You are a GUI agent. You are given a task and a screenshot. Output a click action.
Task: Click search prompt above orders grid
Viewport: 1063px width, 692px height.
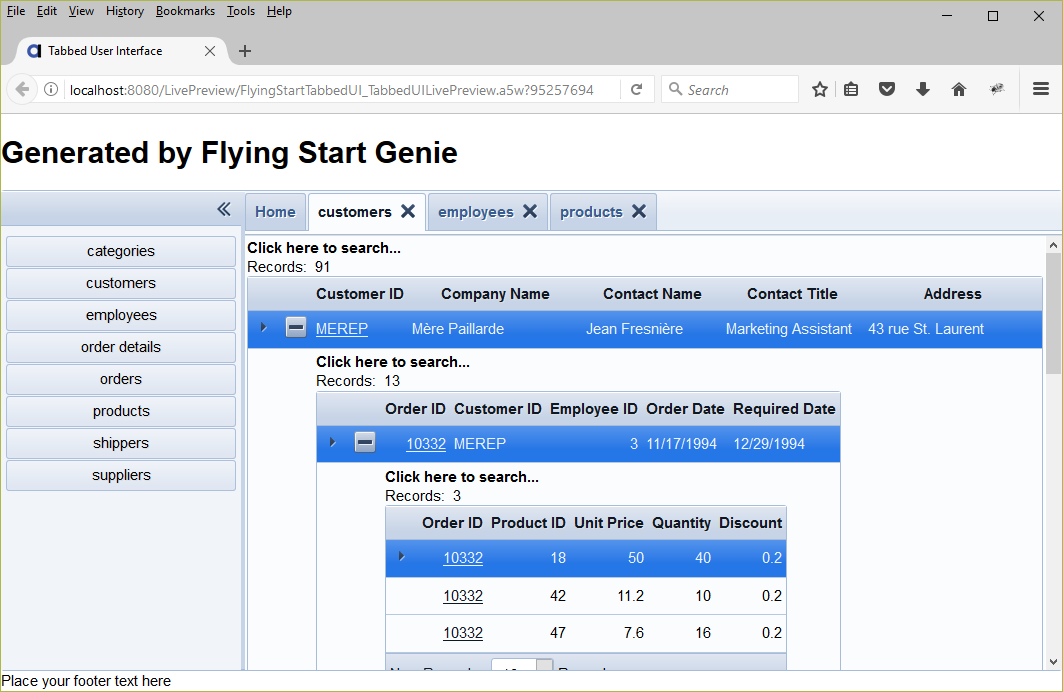393,362
